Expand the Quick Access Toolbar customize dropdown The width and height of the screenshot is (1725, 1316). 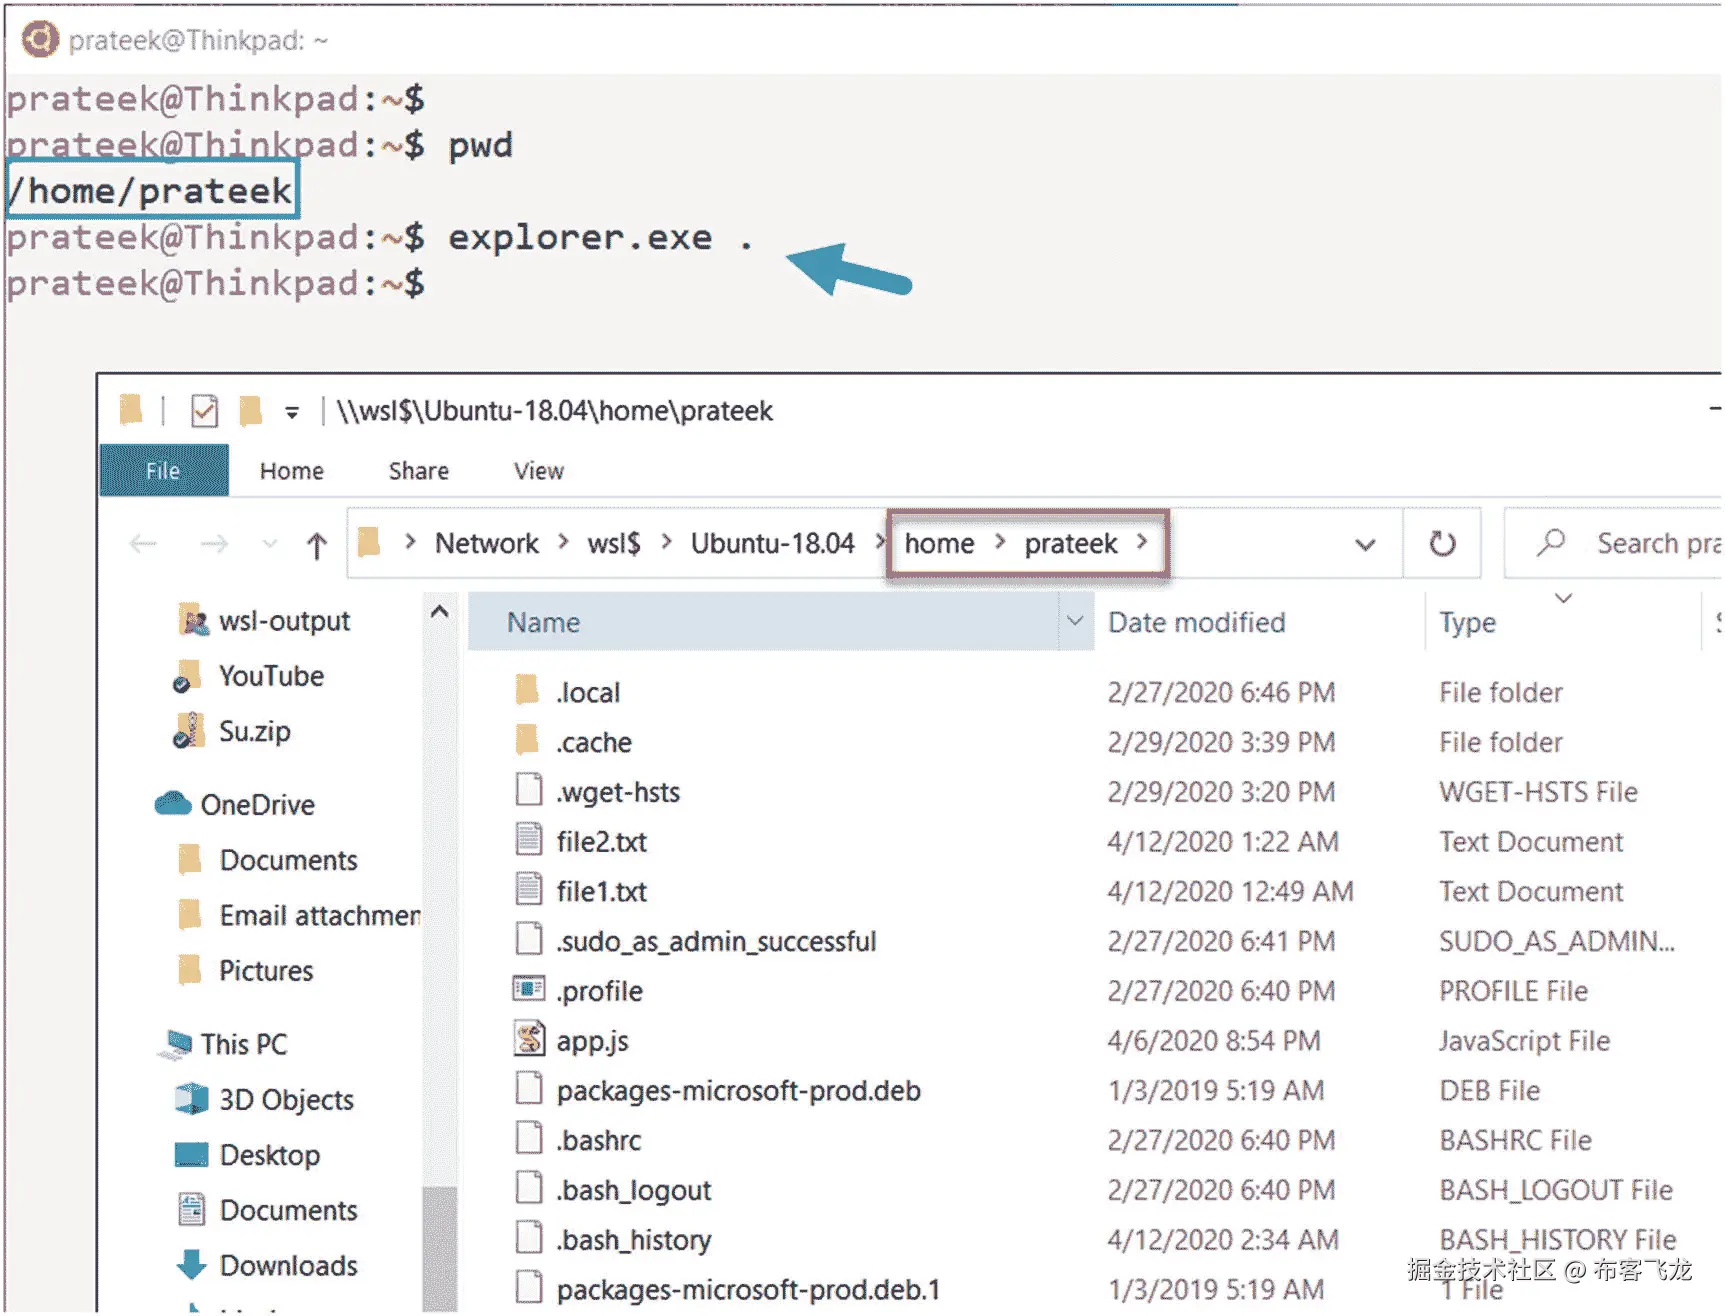(x=292, y=412)
